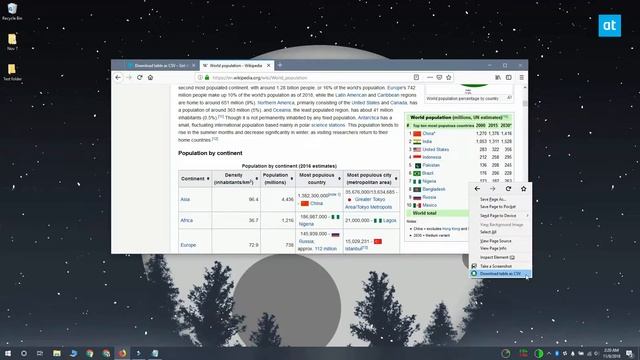Image resolution: width=640 pixels, height=360 pixels.
Task: Click Firefox icon on taskbar
Action: (x=122, y=353)
